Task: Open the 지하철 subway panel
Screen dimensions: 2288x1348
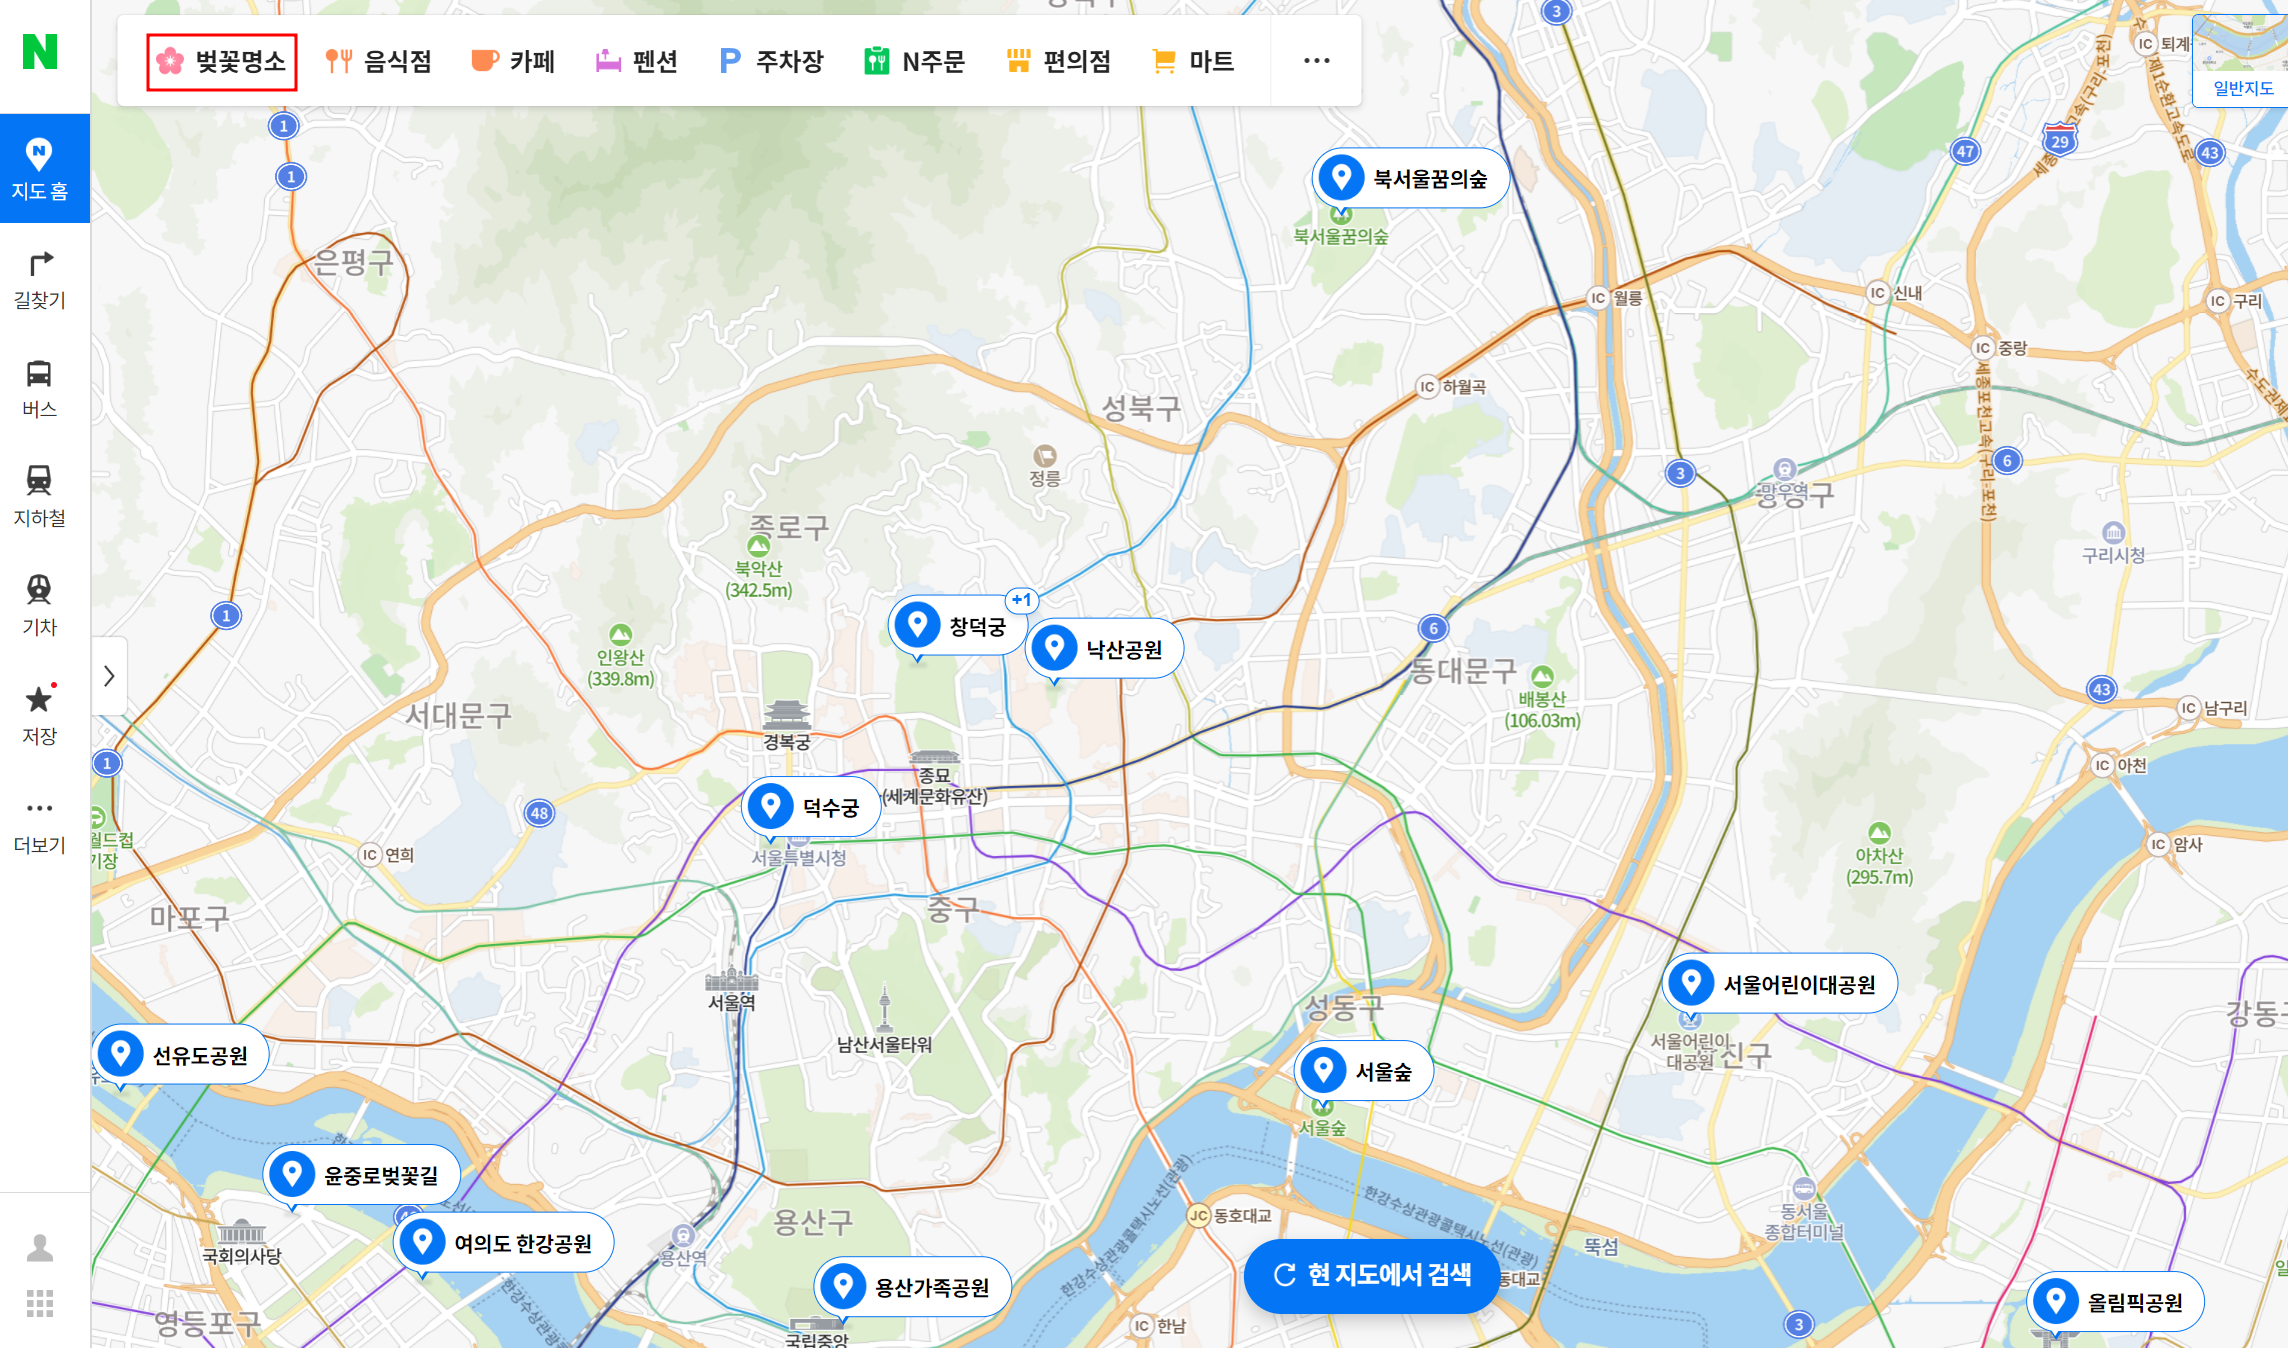Action: (40, 497)
